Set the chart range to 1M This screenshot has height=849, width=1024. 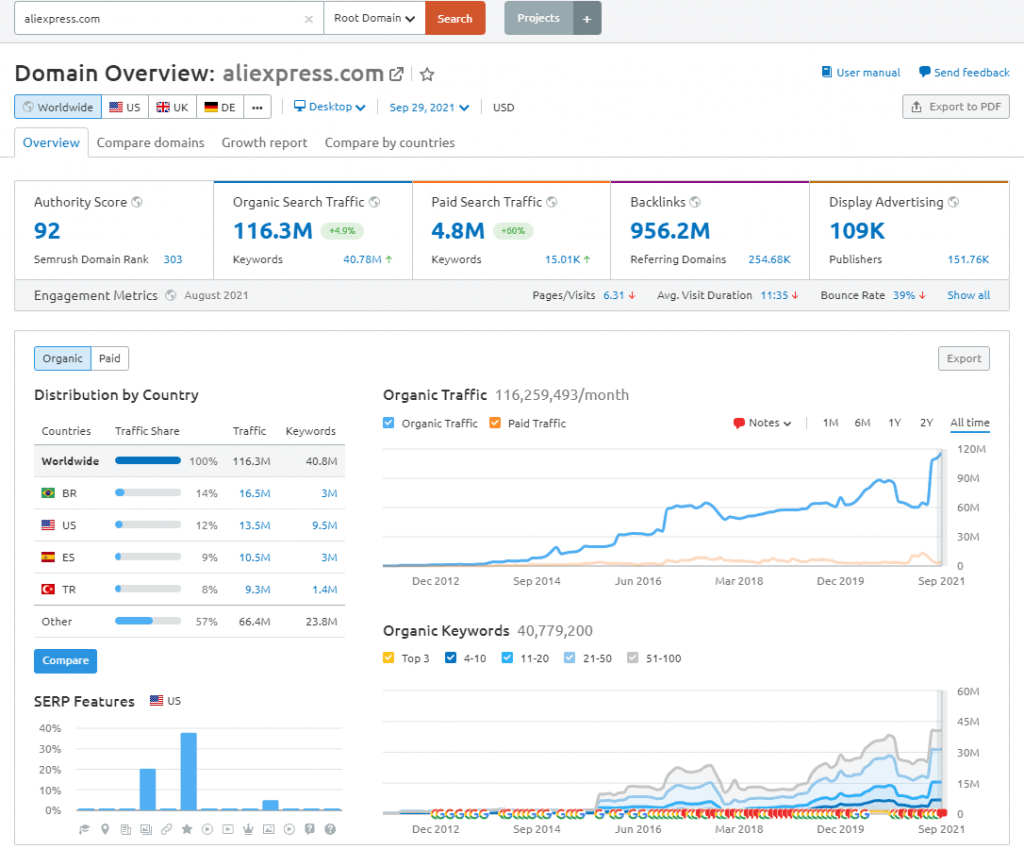(830, 423)
